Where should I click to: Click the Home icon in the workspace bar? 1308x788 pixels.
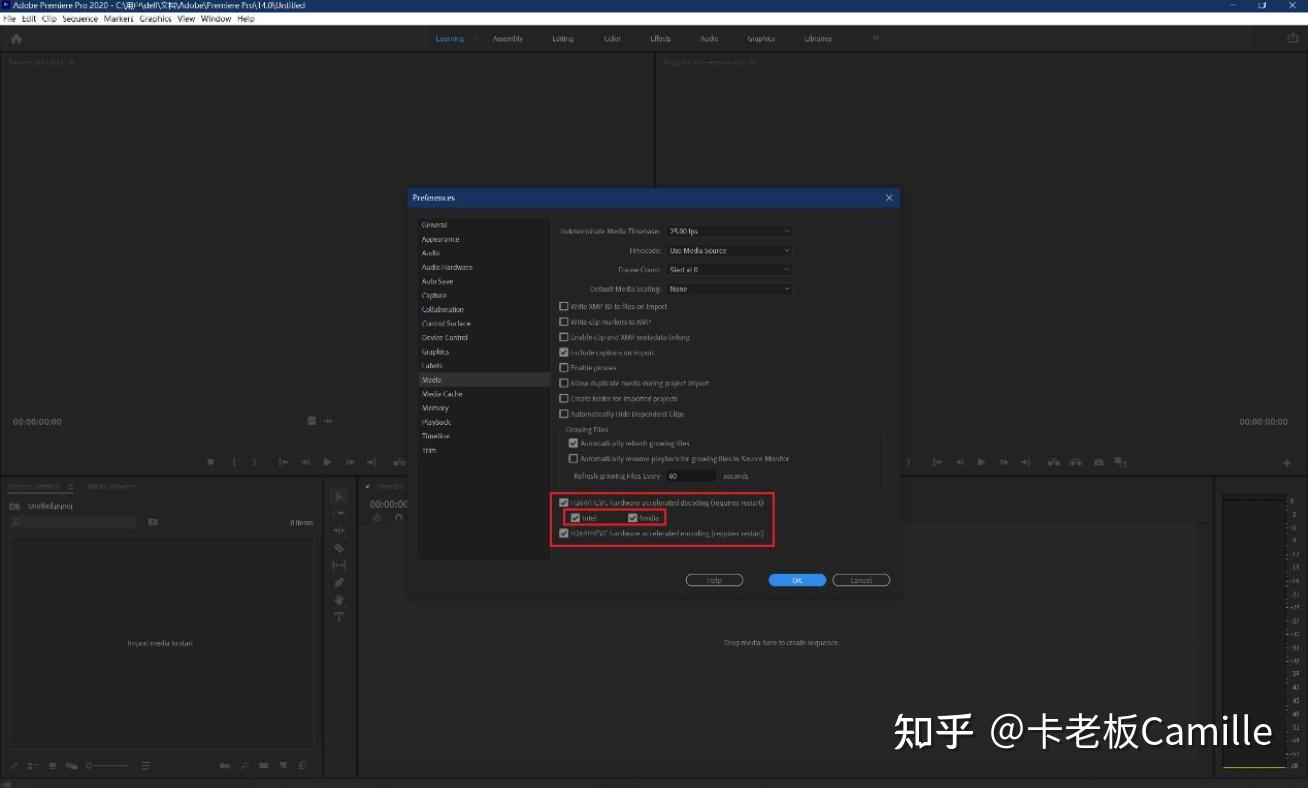tap(16, 39)
